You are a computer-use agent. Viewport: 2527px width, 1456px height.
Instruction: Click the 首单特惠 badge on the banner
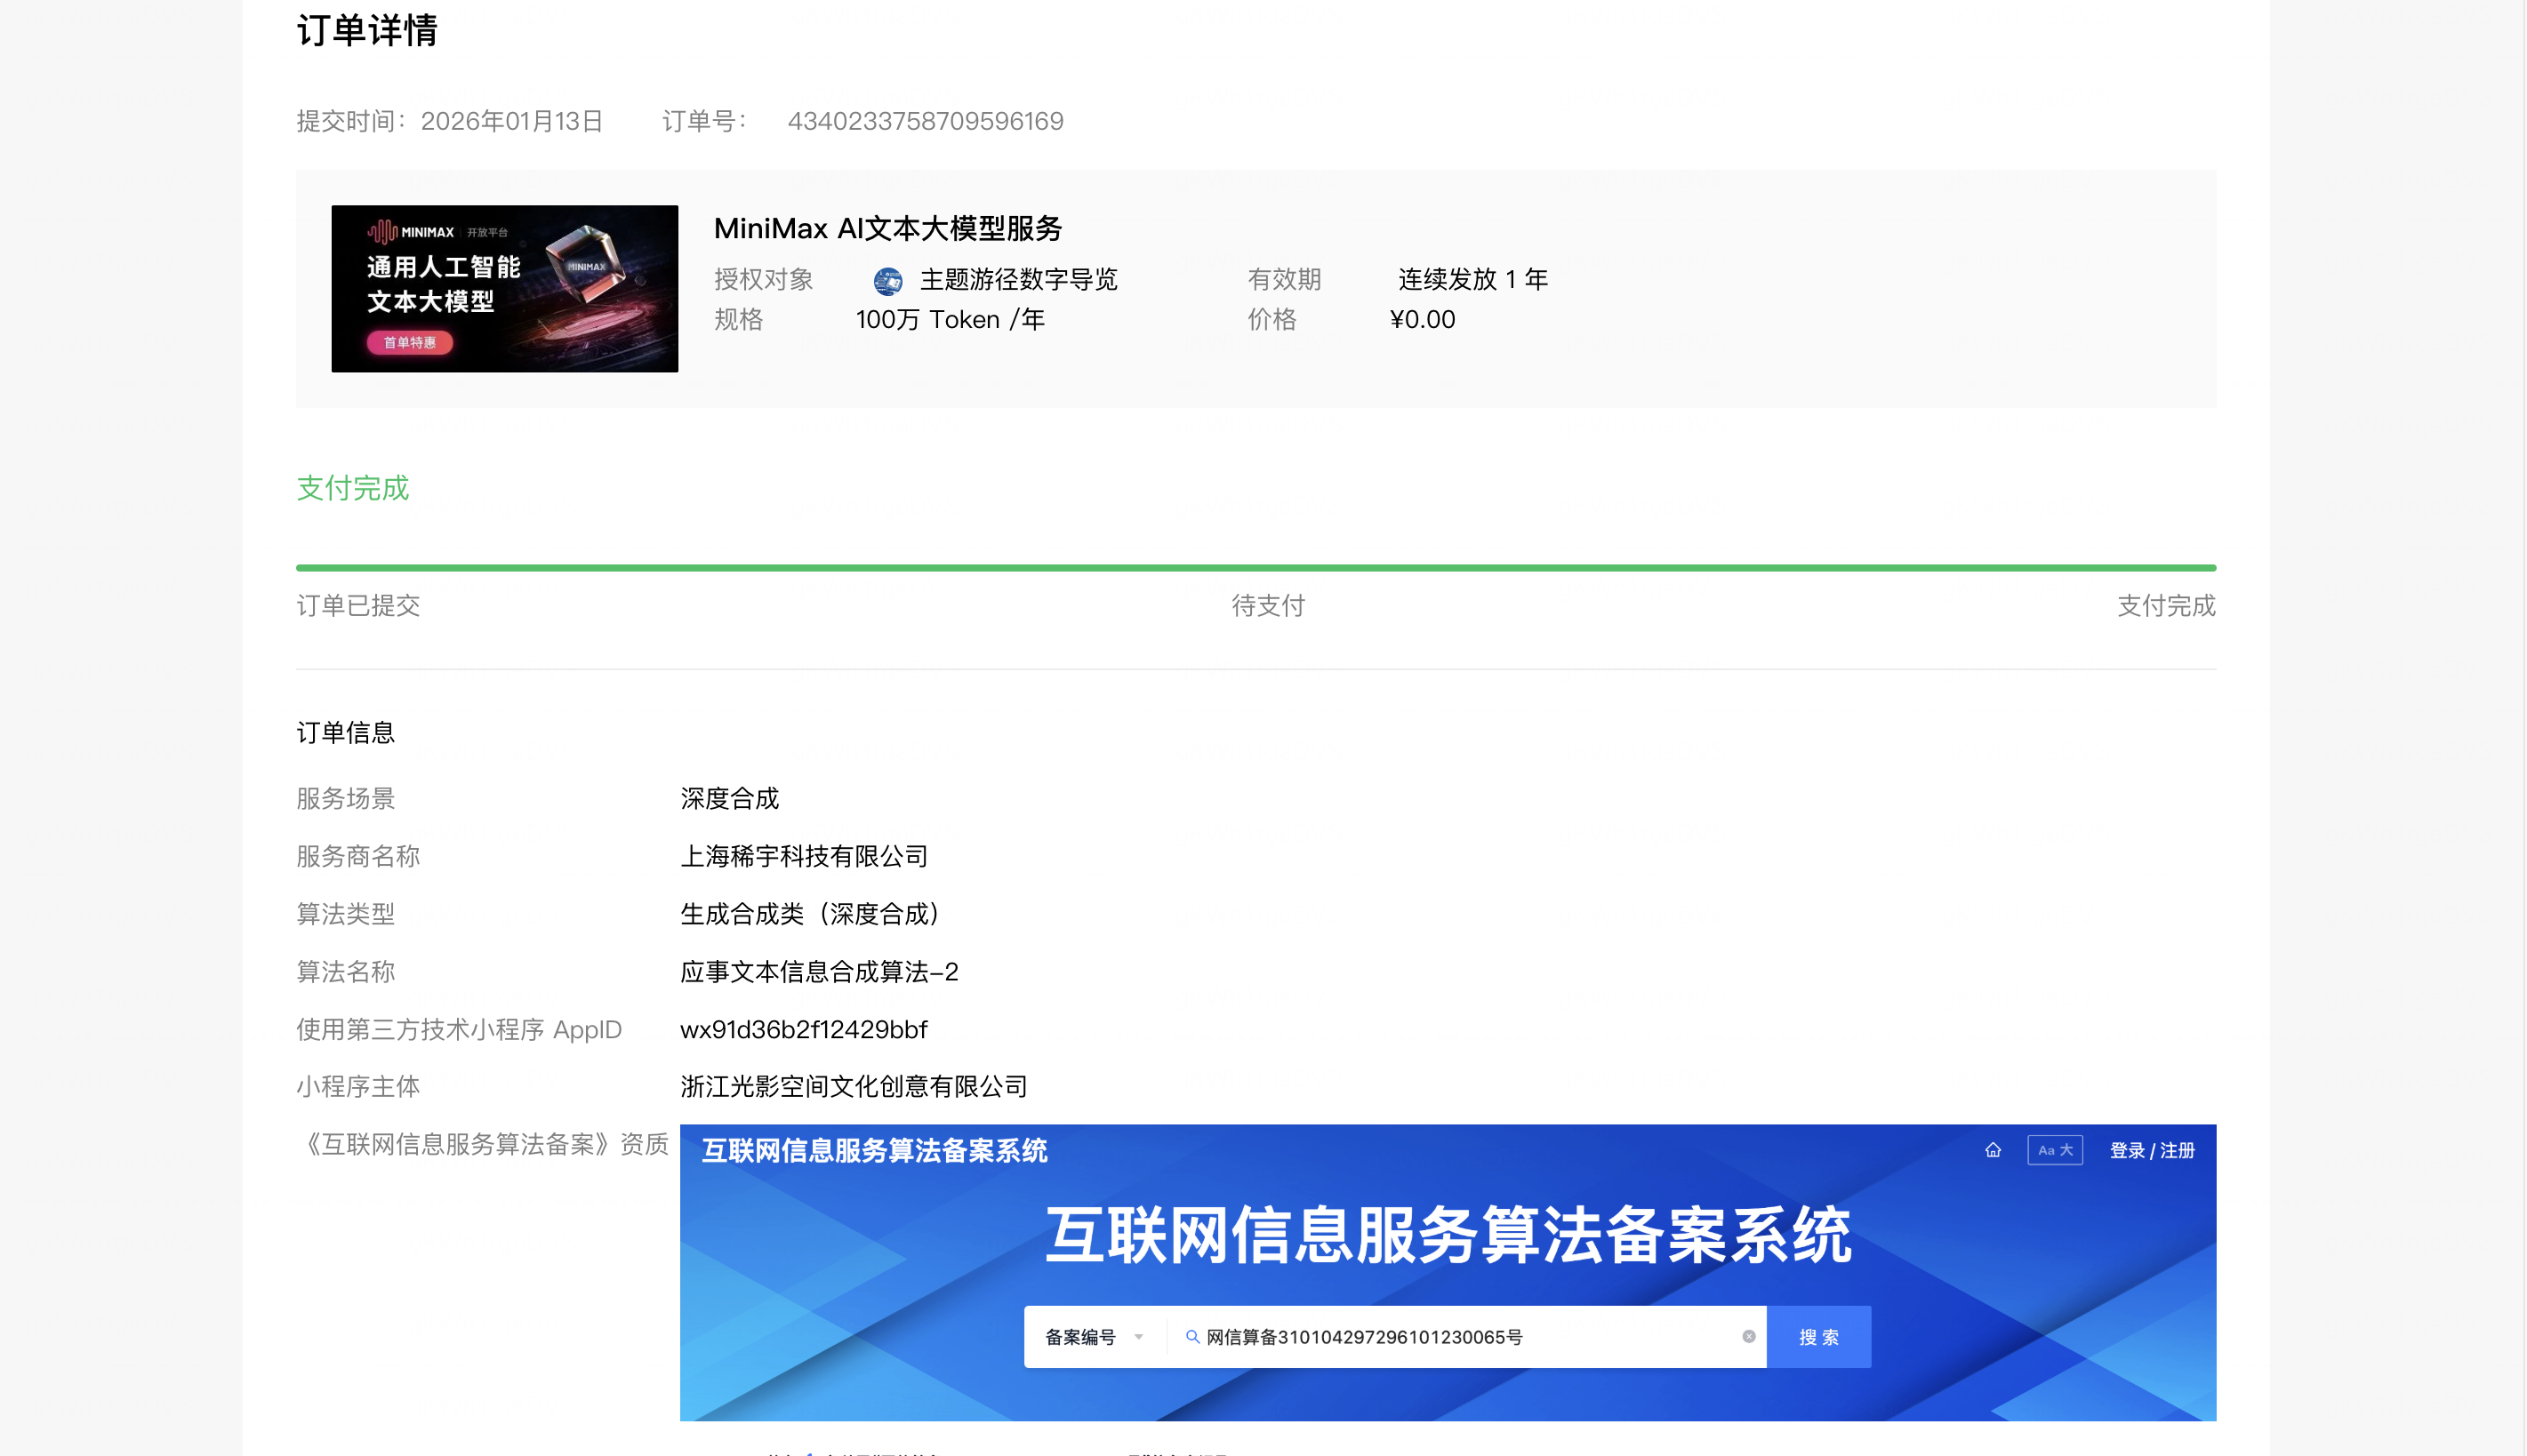(x=409, y=342)
